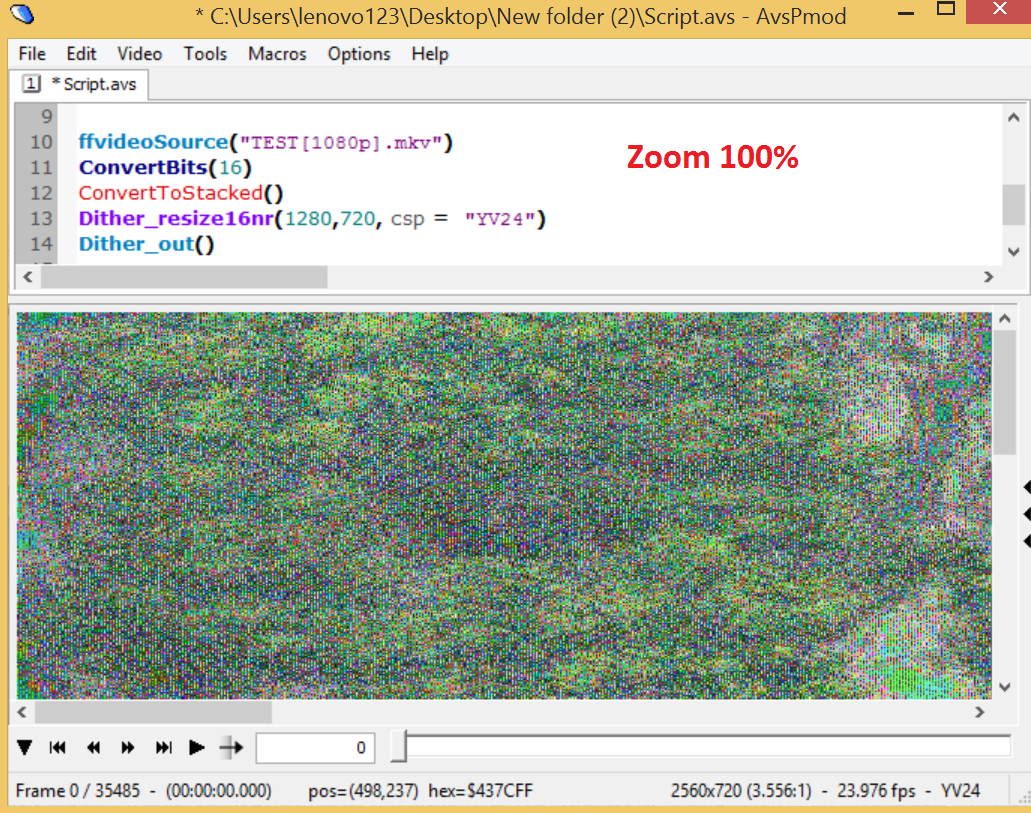
Task: Close the AvsPmod window
Action: pos(999,11)
